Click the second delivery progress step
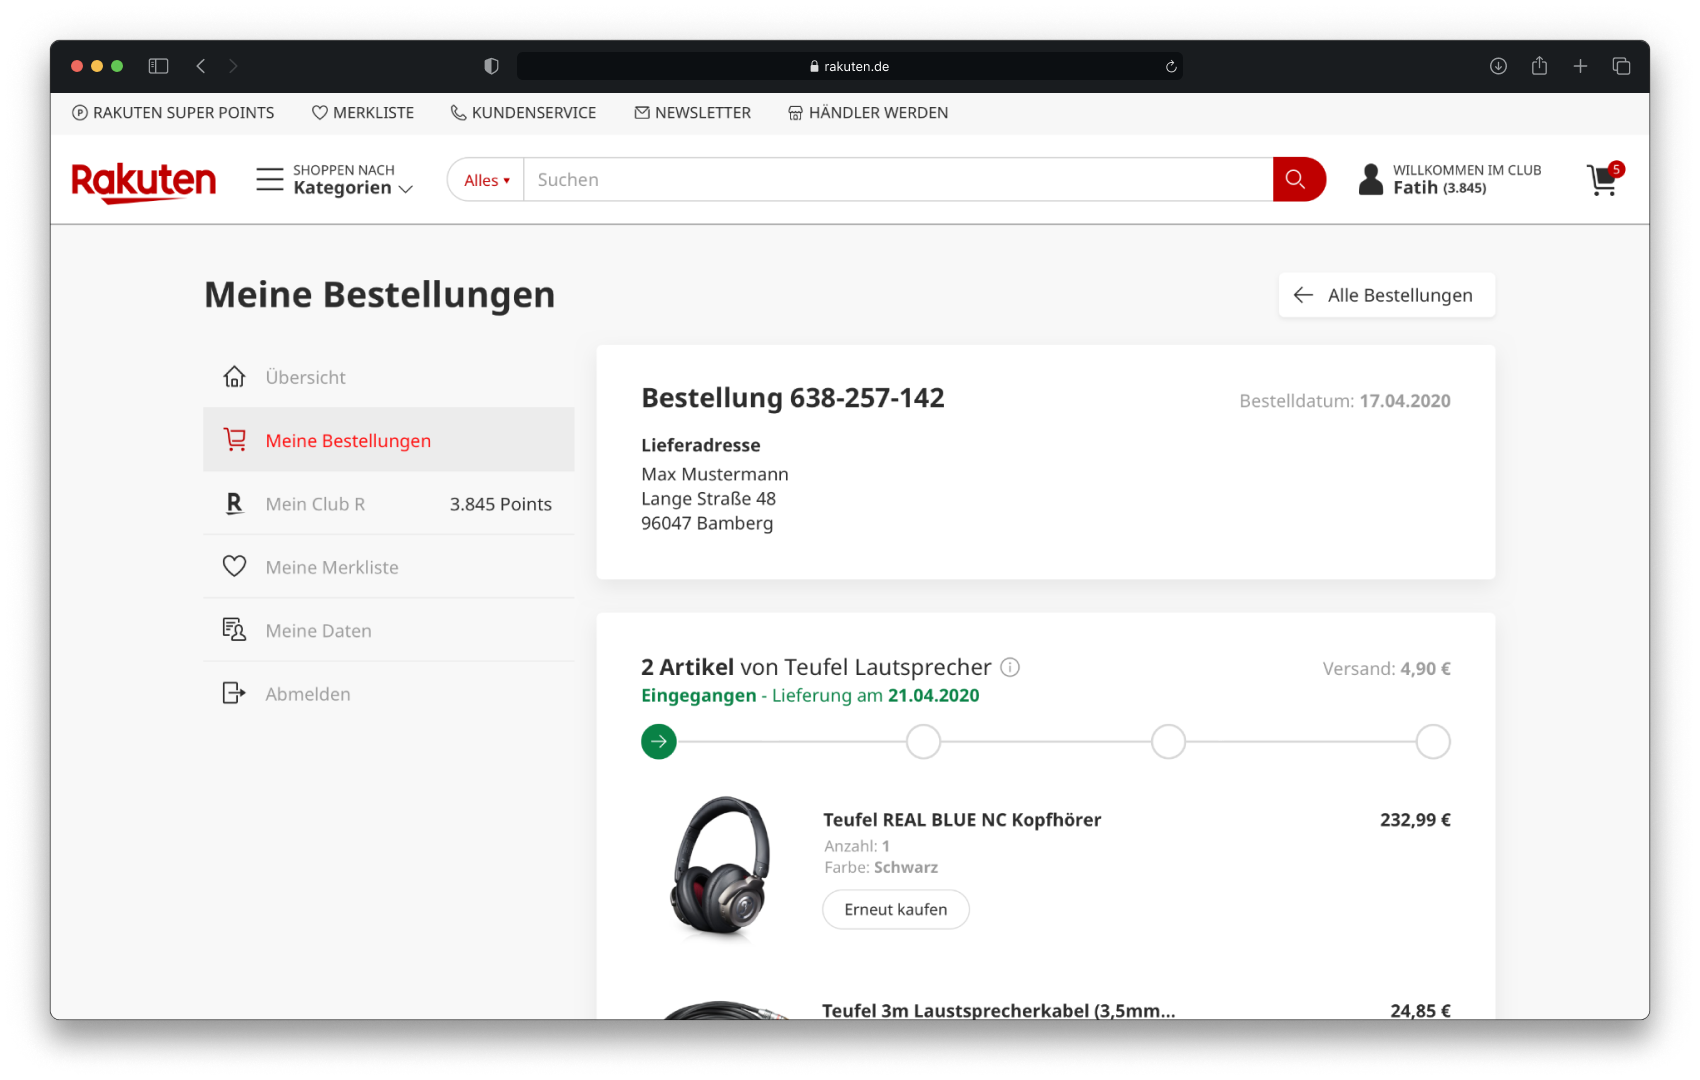 [x=923, y=742]
